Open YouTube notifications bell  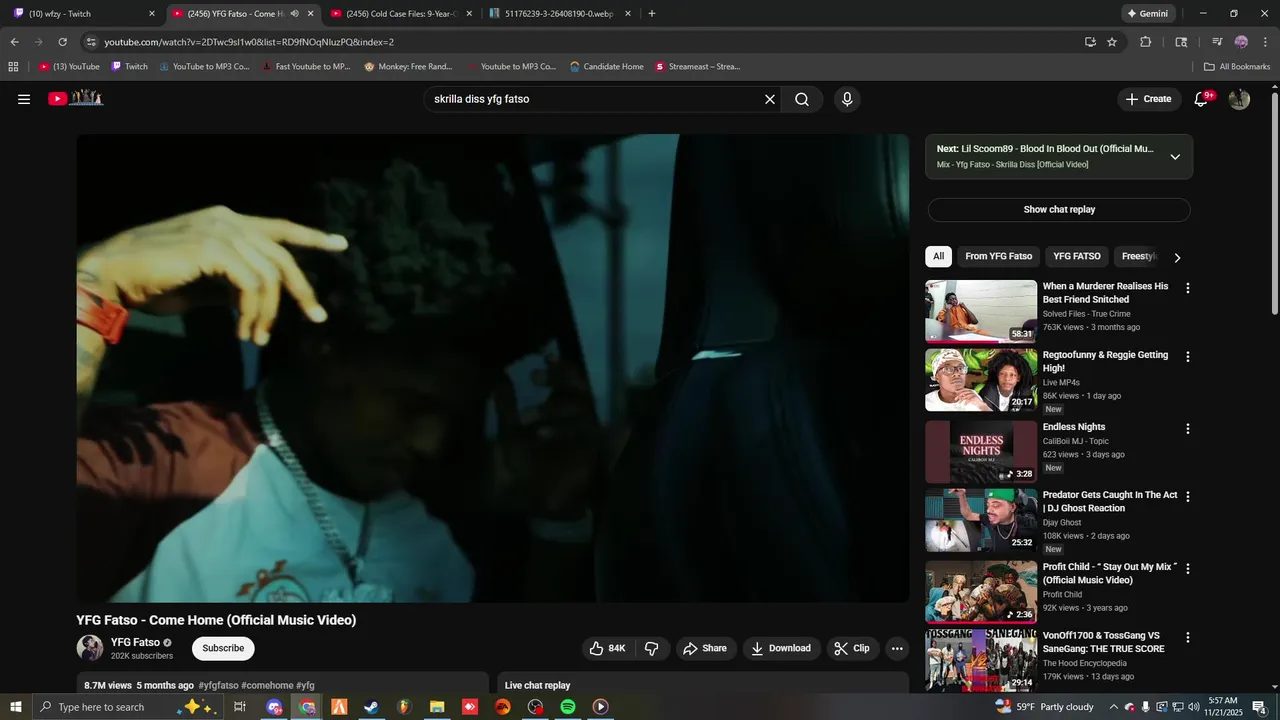pyautogui.click(x=1202, y=99)
